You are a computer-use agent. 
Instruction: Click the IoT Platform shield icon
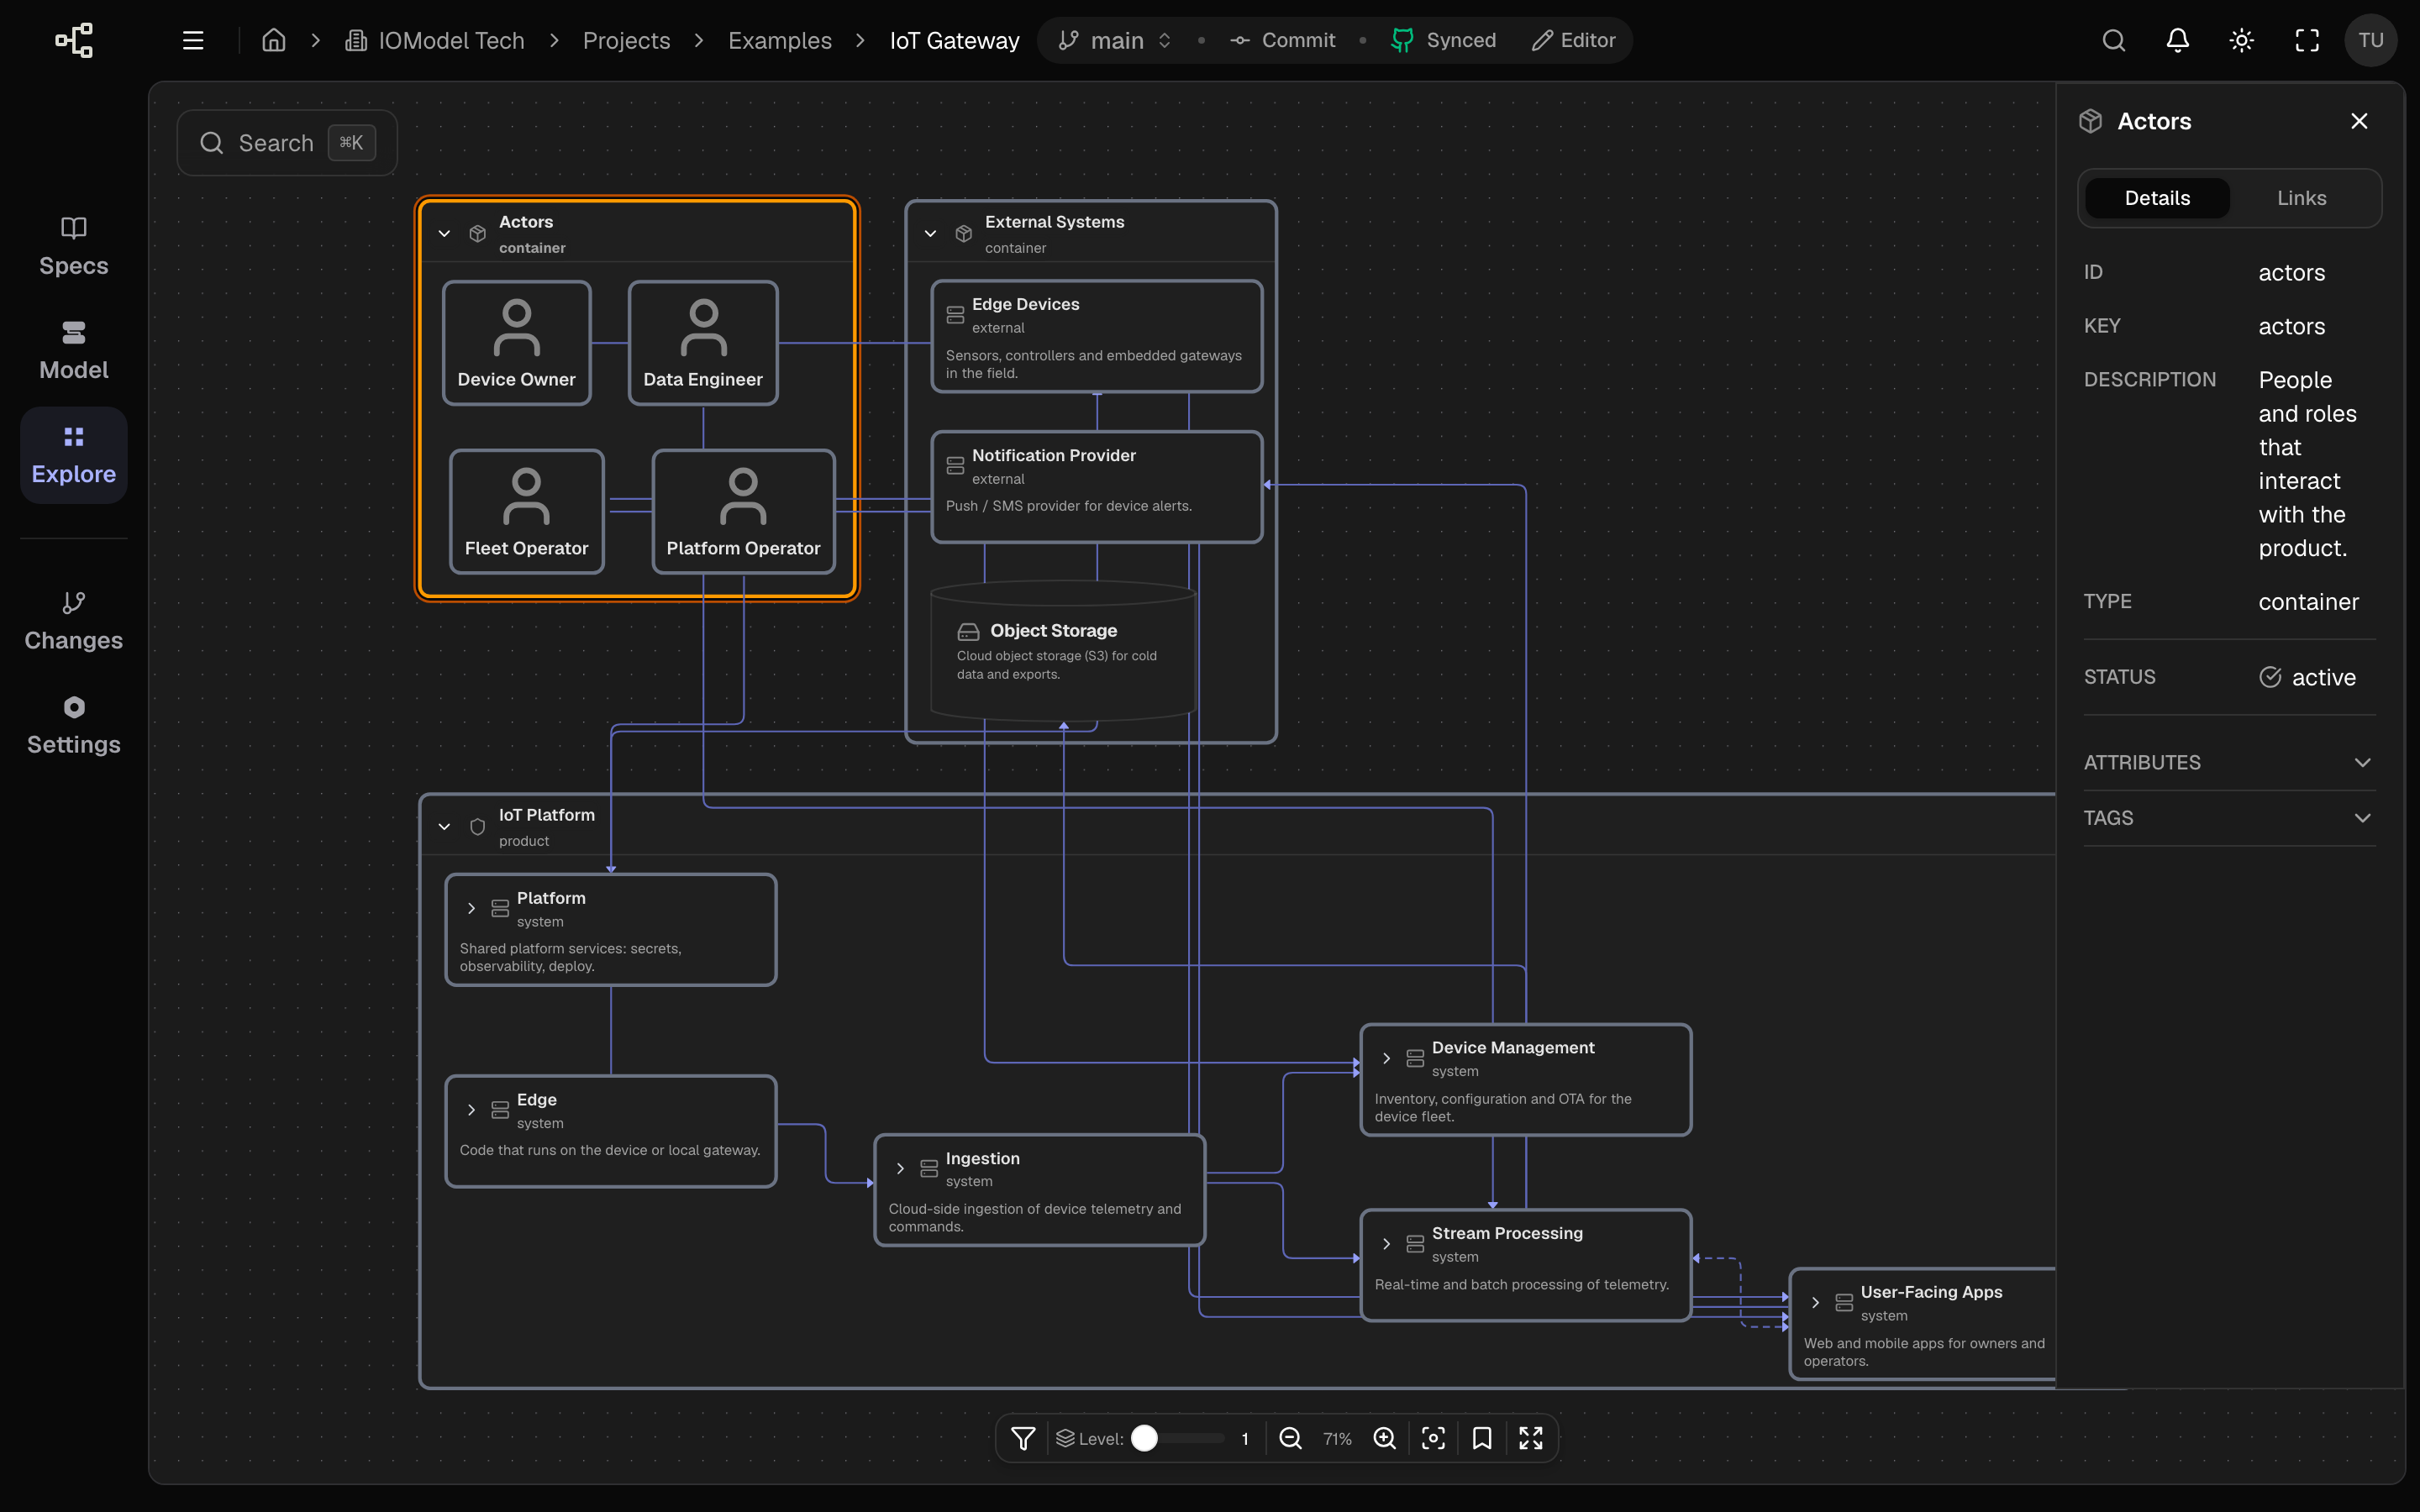click(478, 827)
